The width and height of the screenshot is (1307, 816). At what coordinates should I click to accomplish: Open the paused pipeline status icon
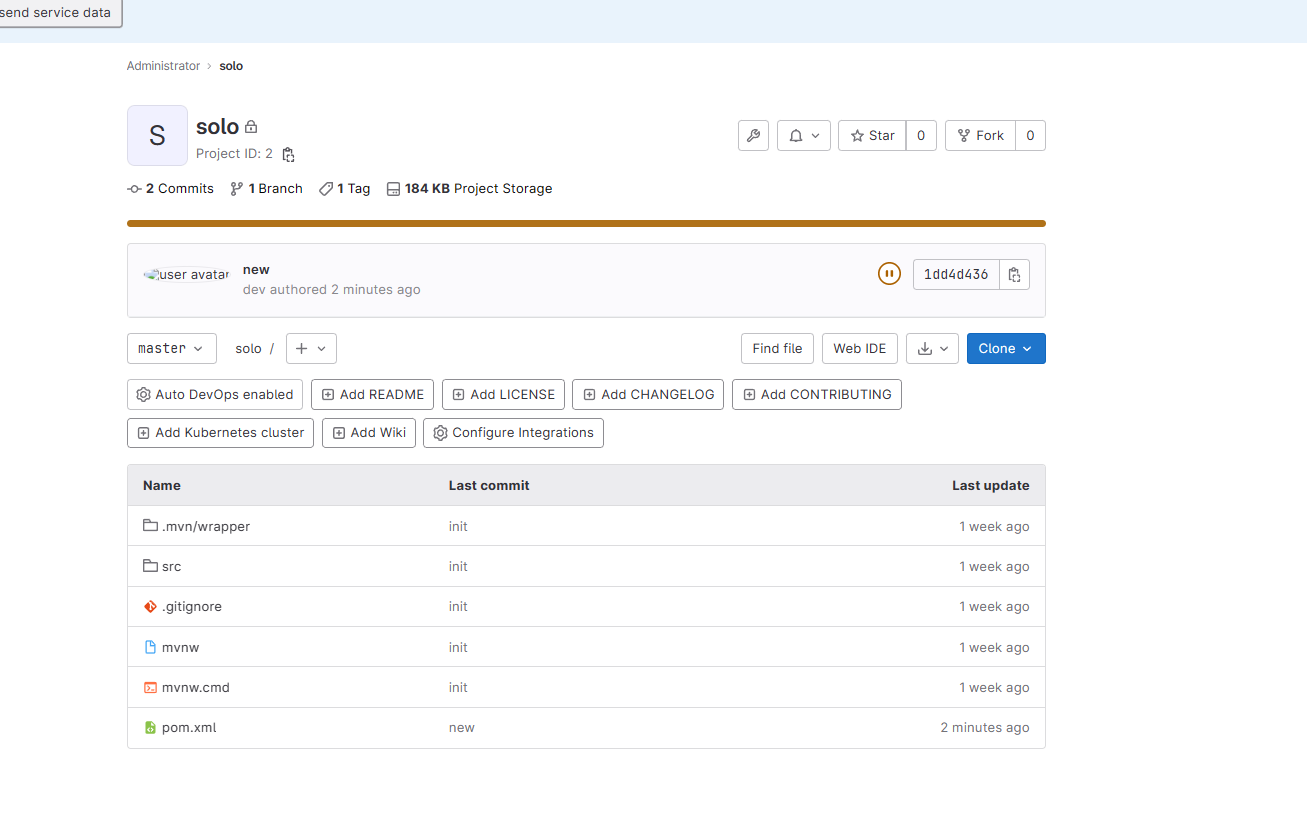coord(889,273)
